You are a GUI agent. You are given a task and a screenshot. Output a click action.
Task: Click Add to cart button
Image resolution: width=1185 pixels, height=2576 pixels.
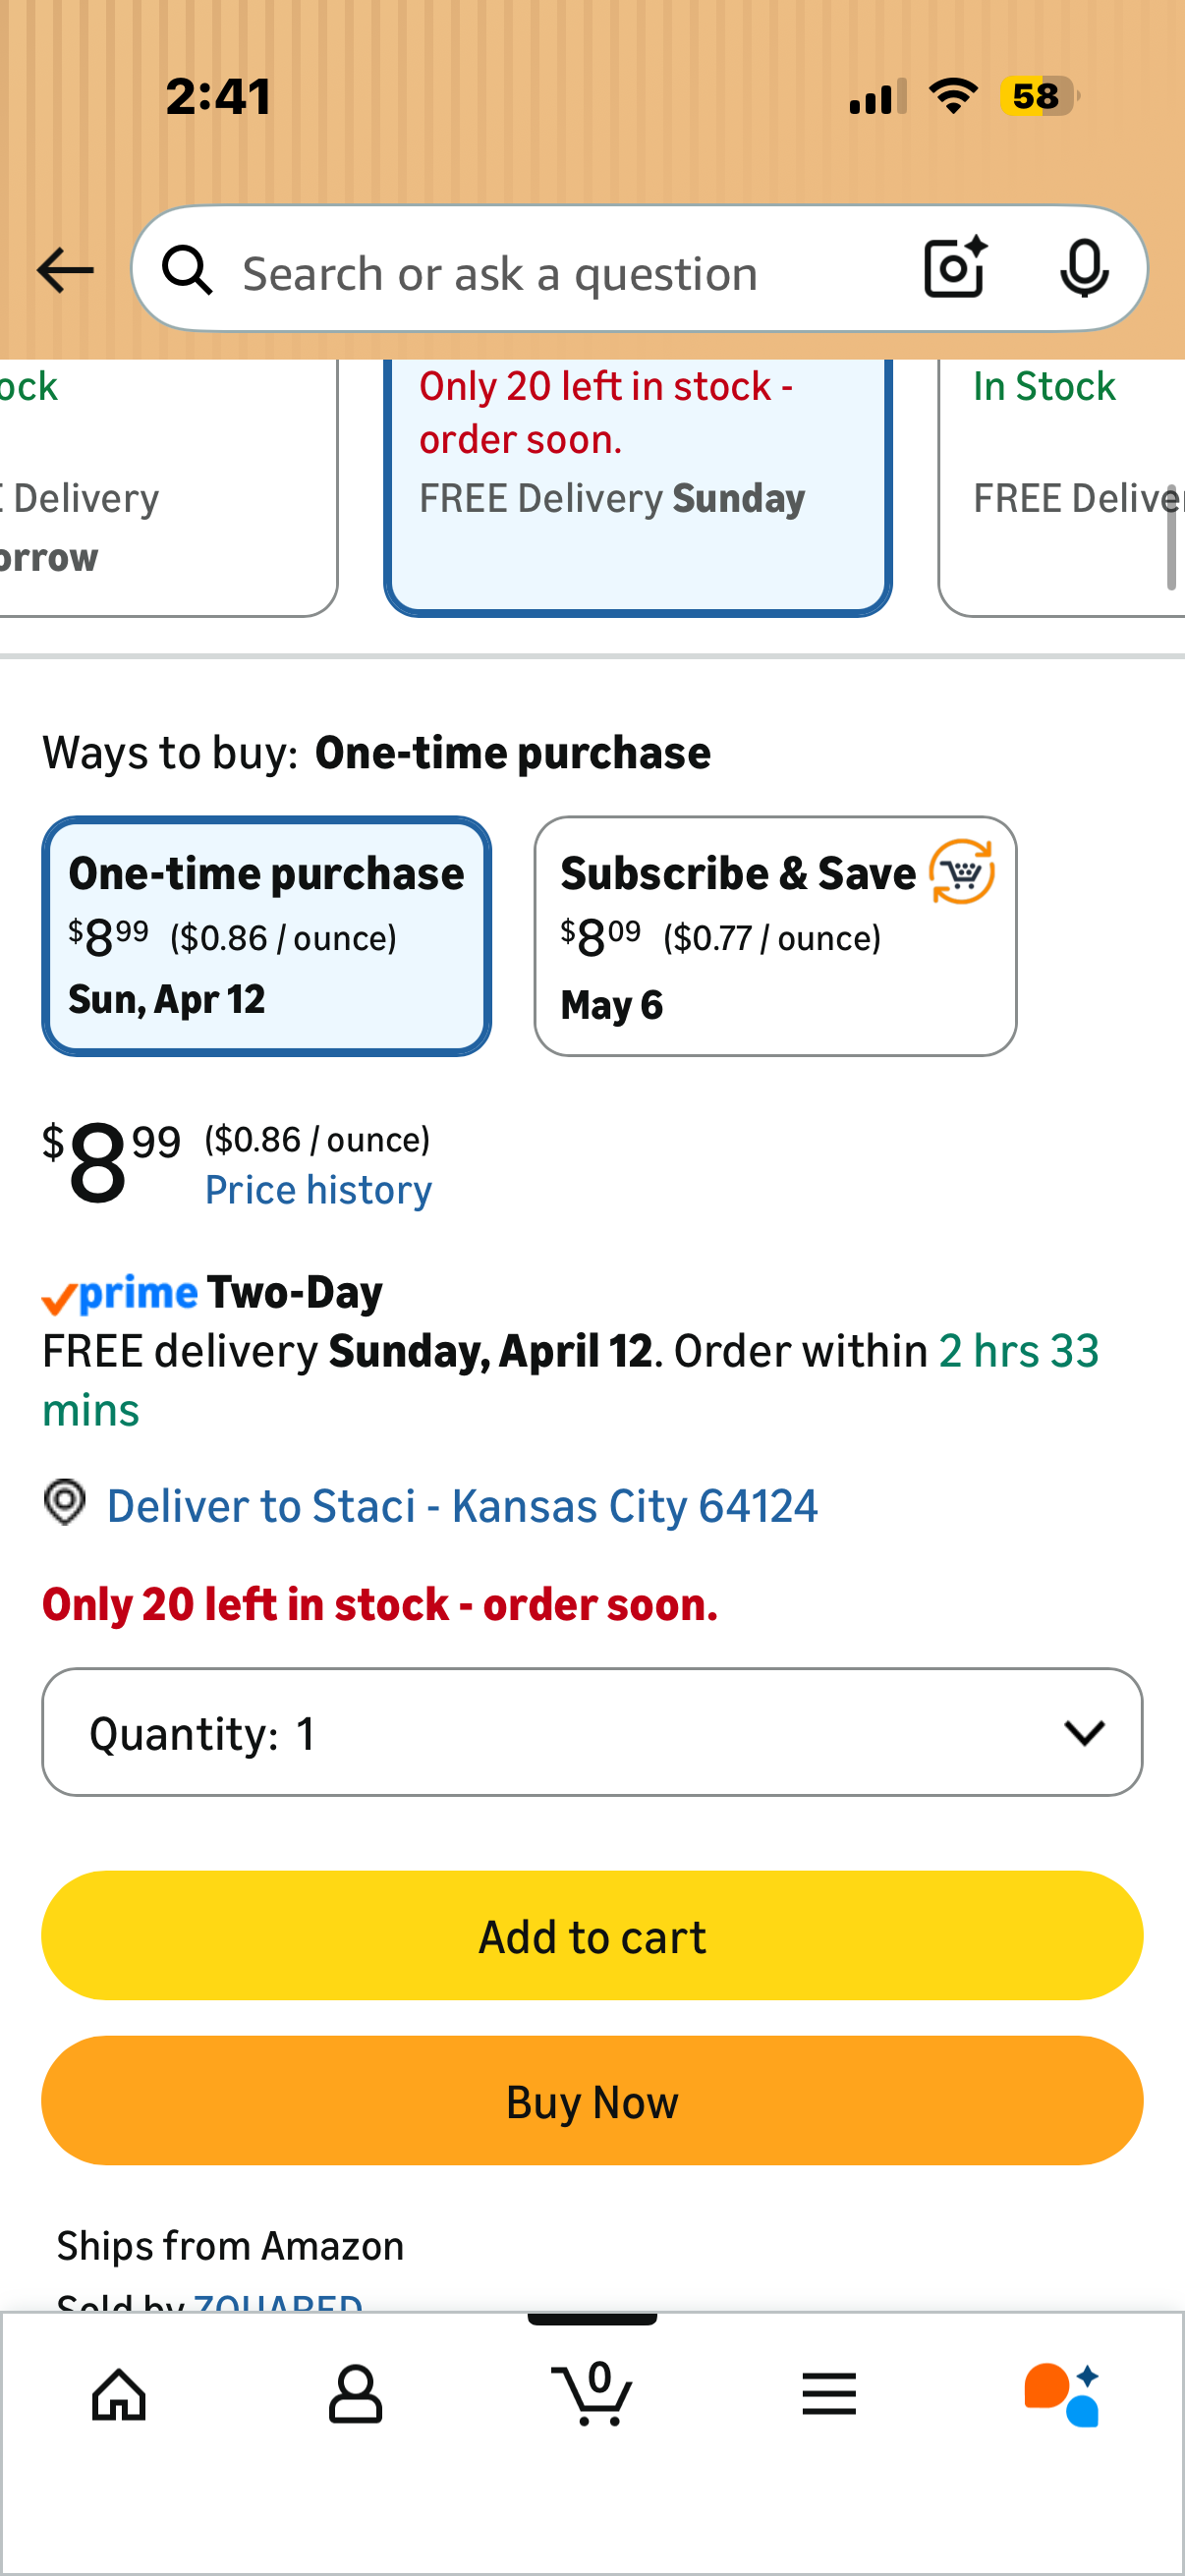click(592, 1936)
